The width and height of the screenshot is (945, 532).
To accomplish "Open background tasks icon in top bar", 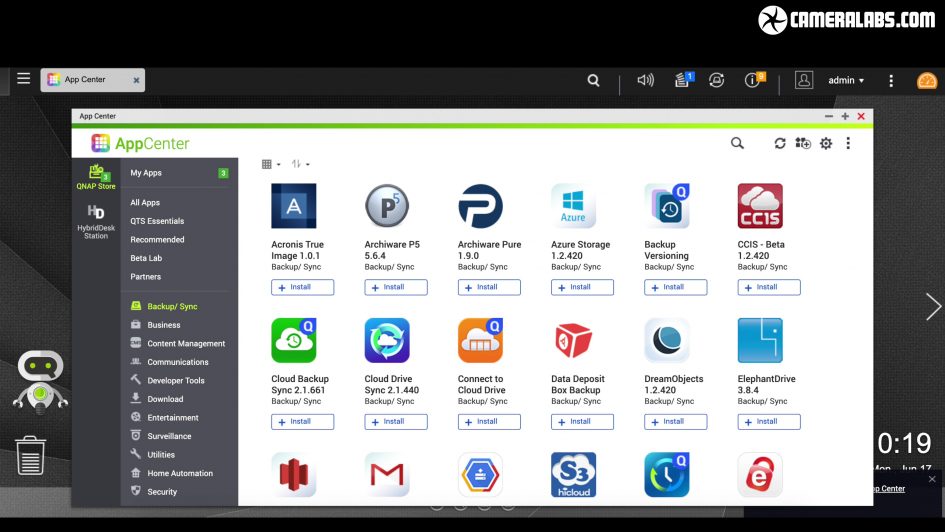I will tap(684, 80).
